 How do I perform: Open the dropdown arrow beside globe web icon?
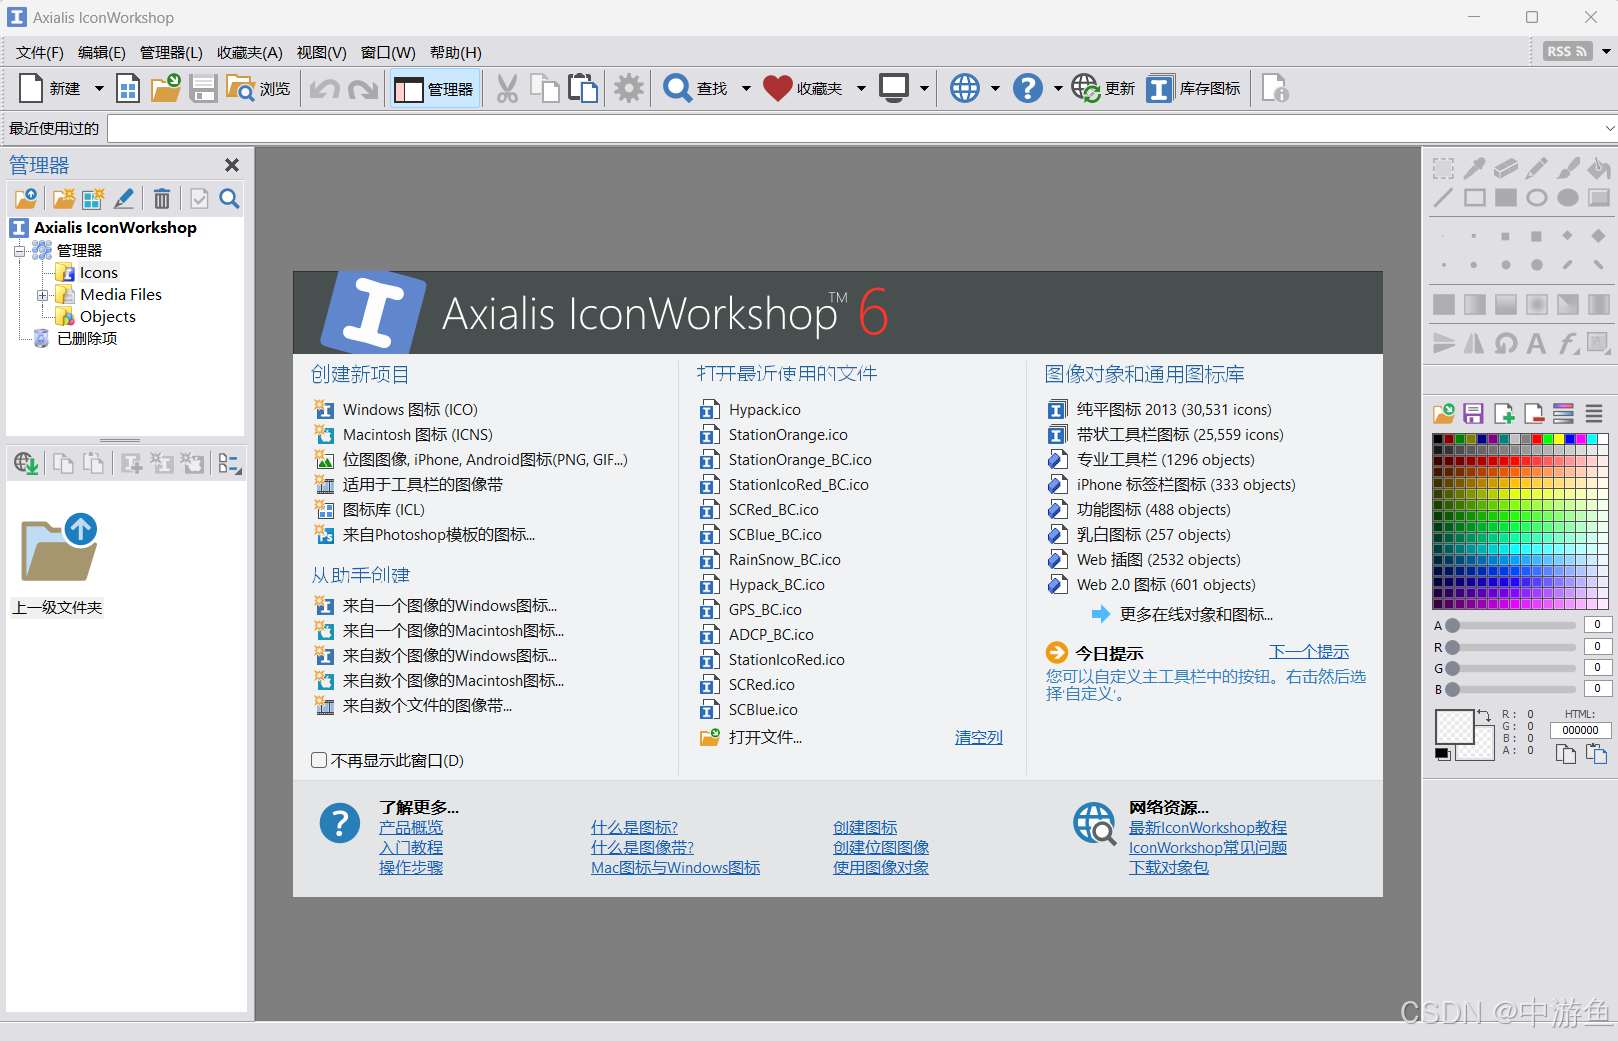(x=995, y=89)
